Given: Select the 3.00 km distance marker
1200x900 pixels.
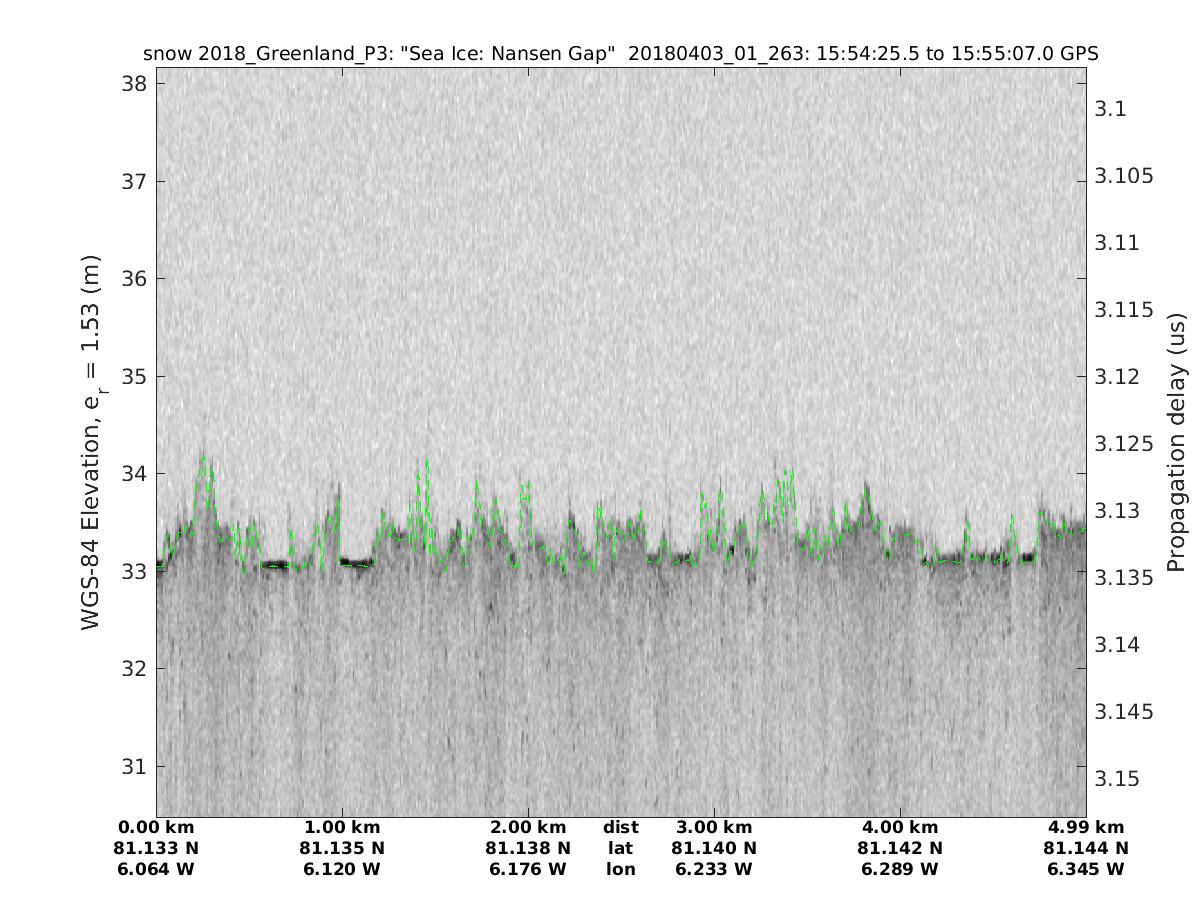Looking at the screenshot, I should tap(714, 827).
